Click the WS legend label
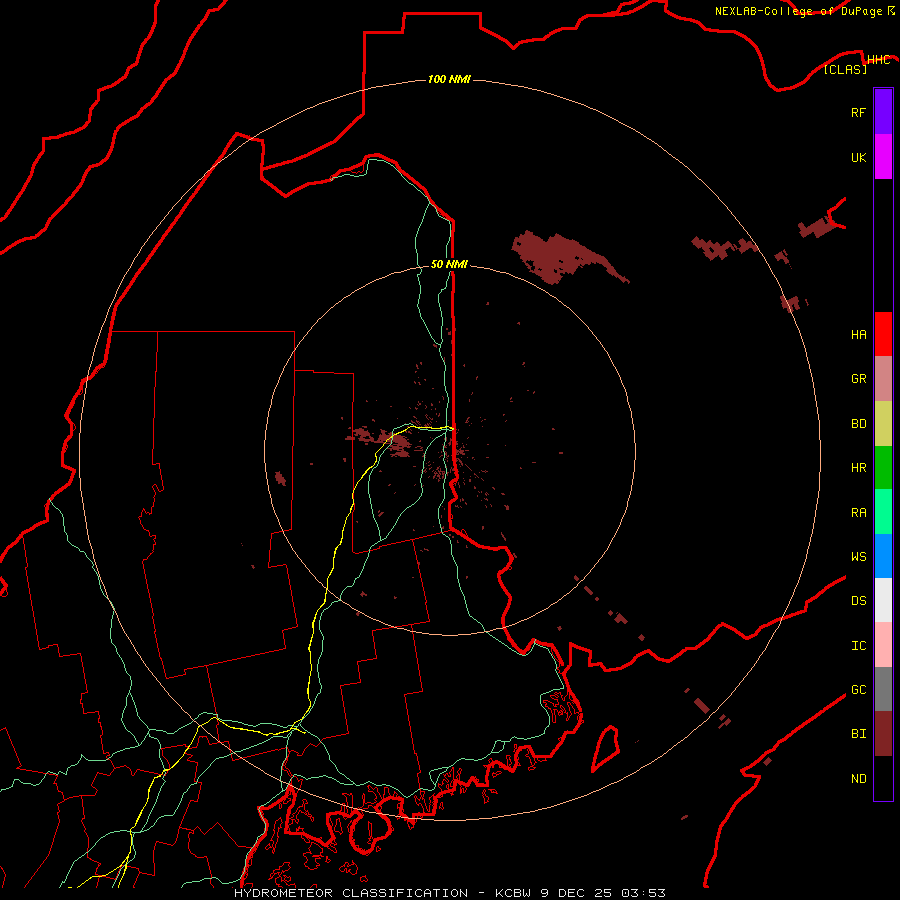 coord(858,557)
